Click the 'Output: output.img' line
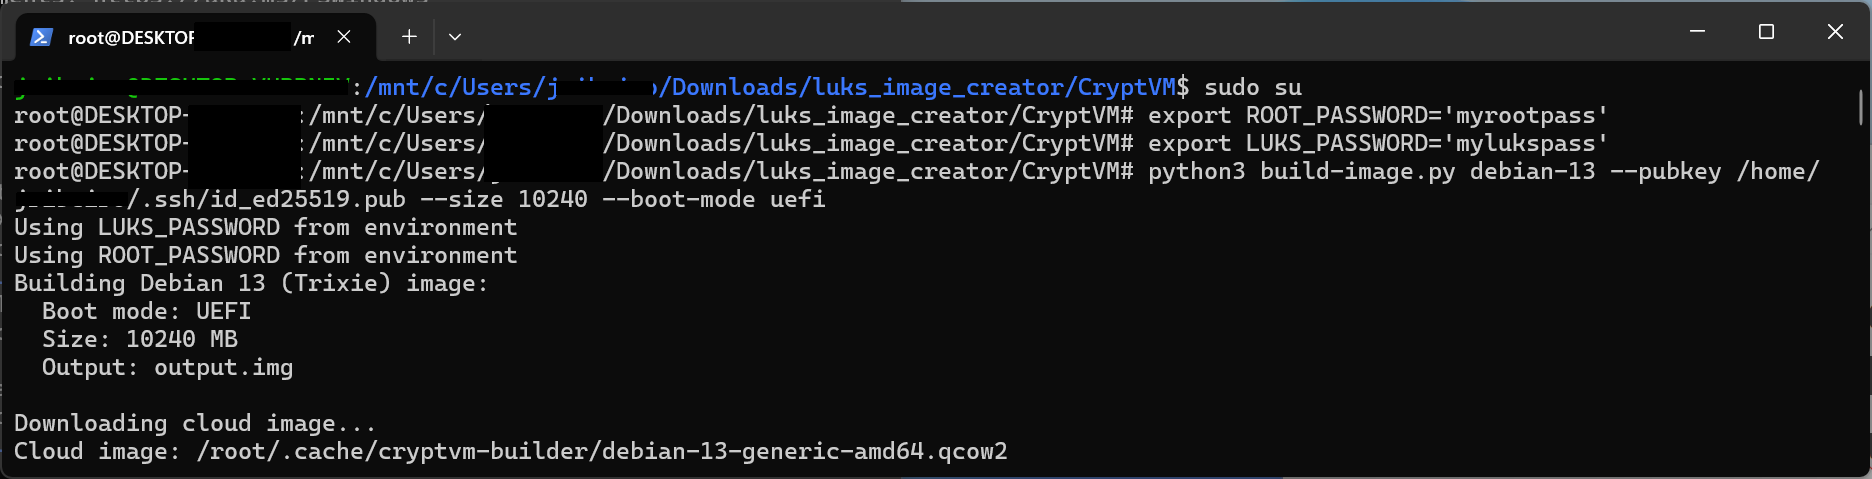This screenshot has height=479, width=1872. pos(167,368)
